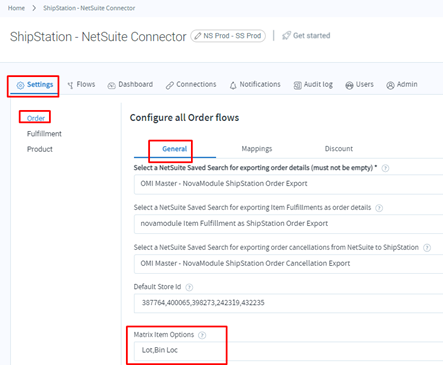Click the Flows branch icon
This screenshot has width=443, height=365.
(x=70, y=86)
